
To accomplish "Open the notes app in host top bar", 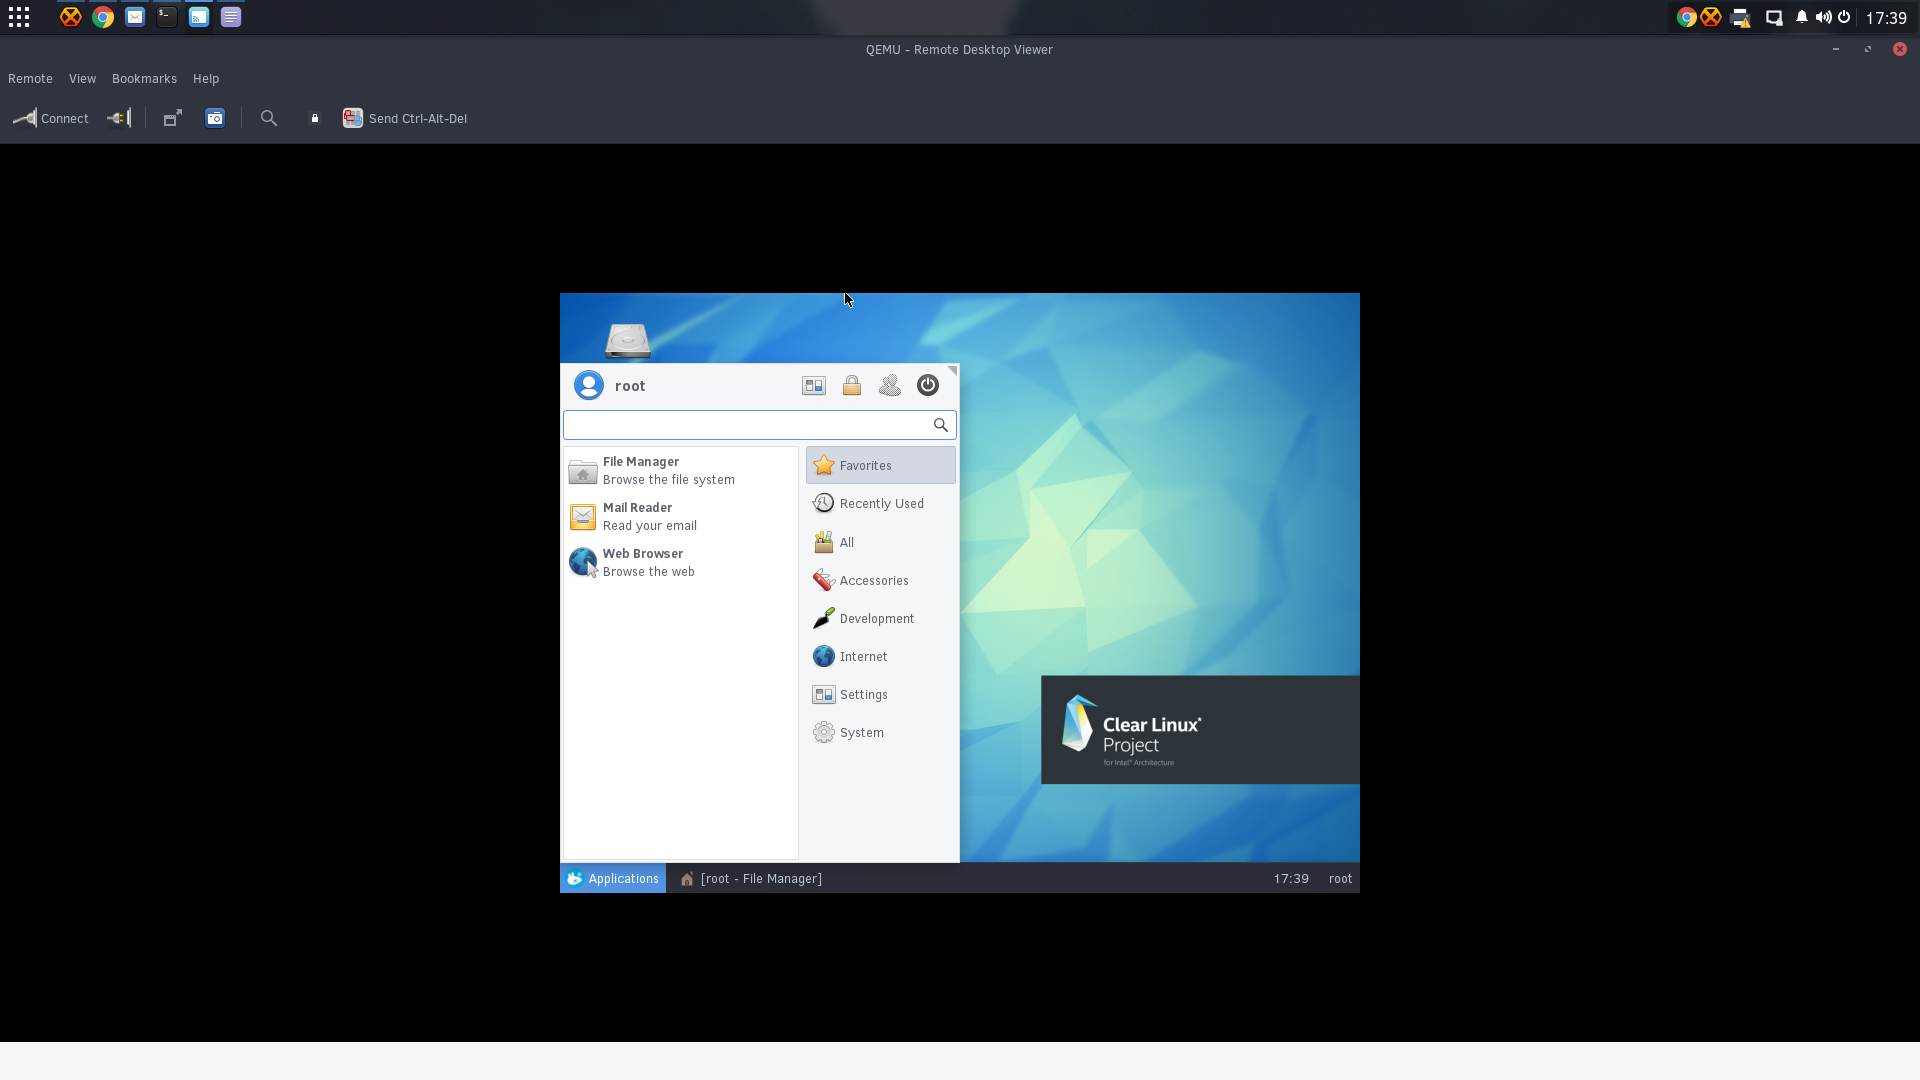I will 231,17.
